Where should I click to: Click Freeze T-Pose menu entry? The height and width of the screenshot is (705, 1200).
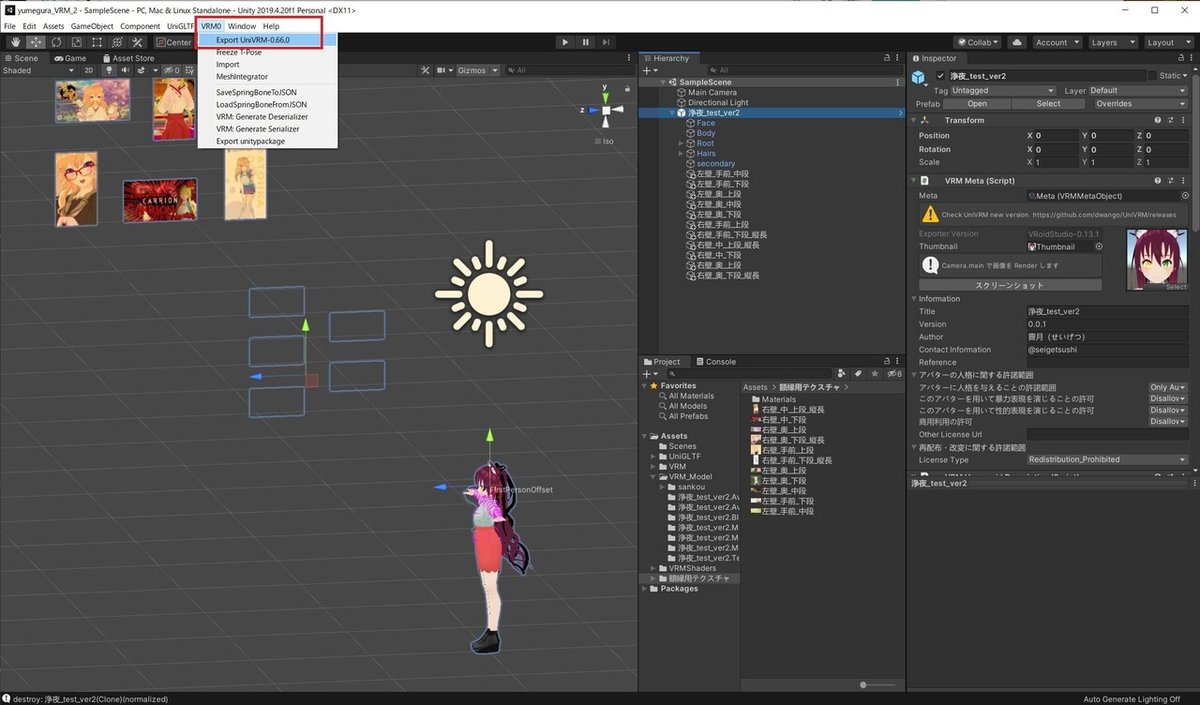(238, 52)
